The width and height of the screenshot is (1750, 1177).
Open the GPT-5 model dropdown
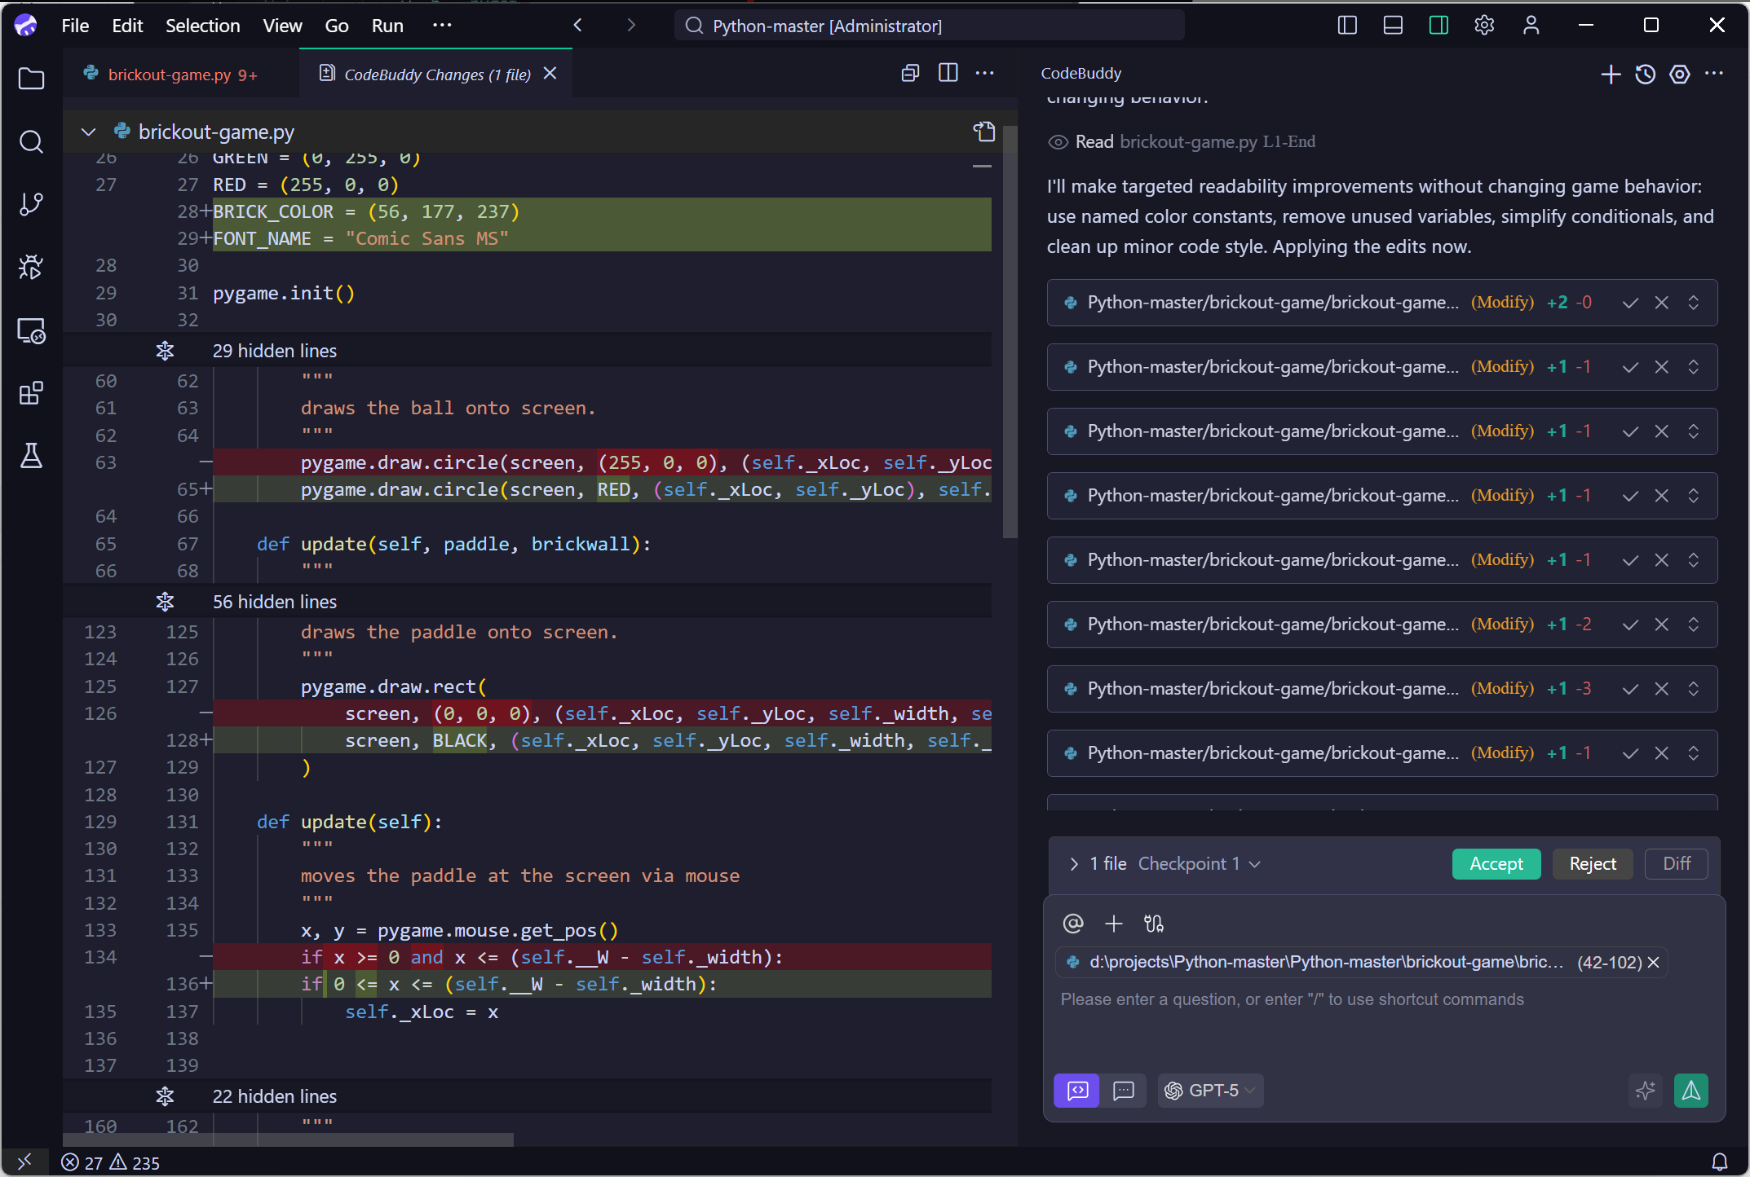coord(1211,1090)
